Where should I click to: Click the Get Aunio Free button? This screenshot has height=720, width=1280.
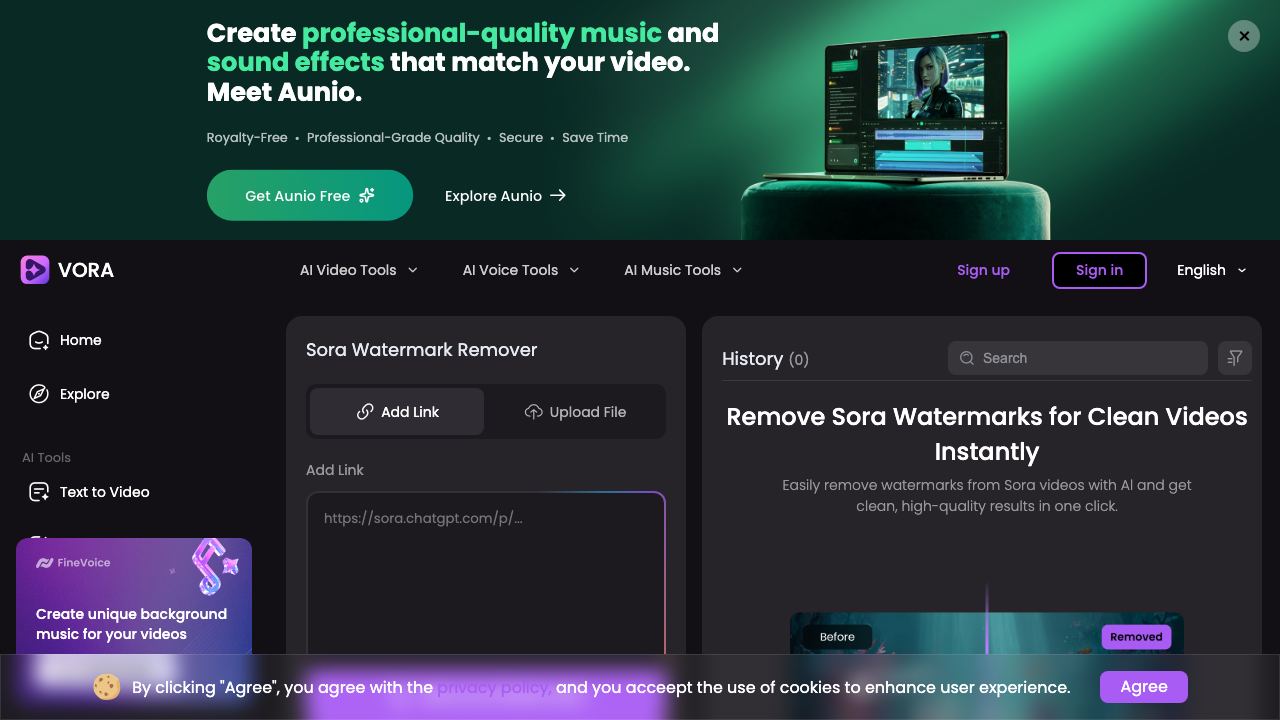point(310,195)
